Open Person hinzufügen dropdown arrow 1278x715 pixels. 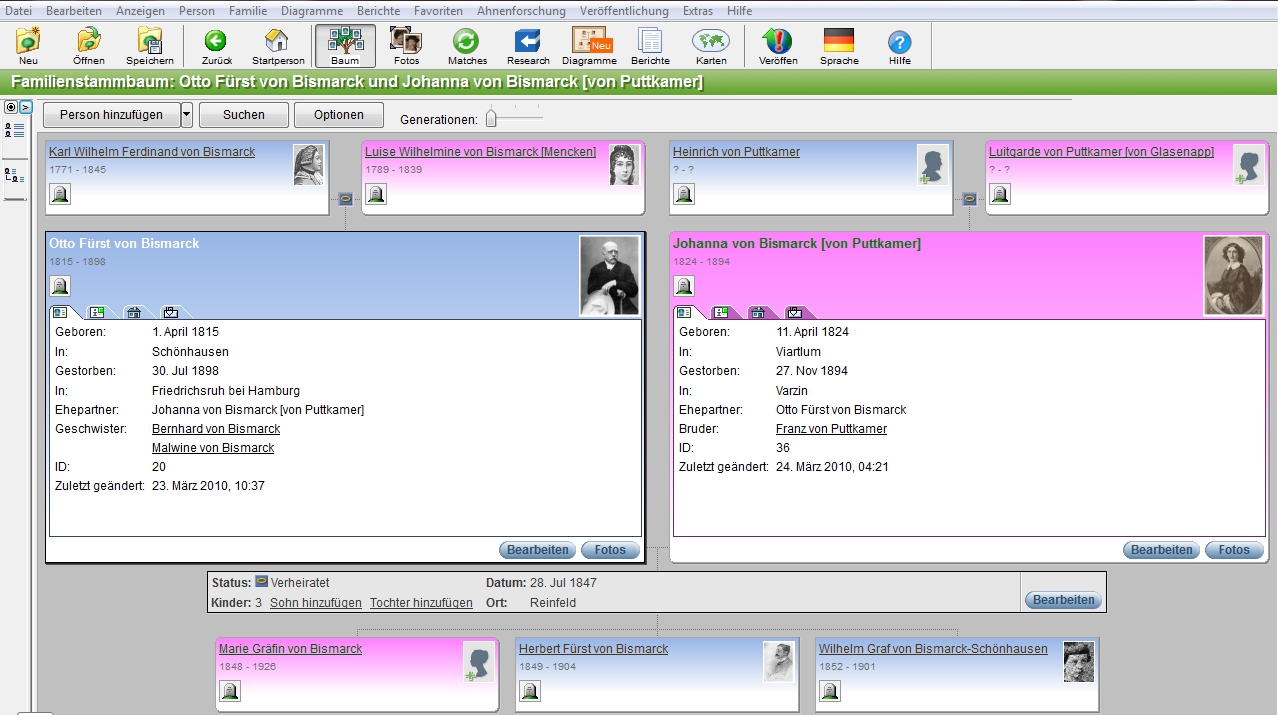point(186,115)
